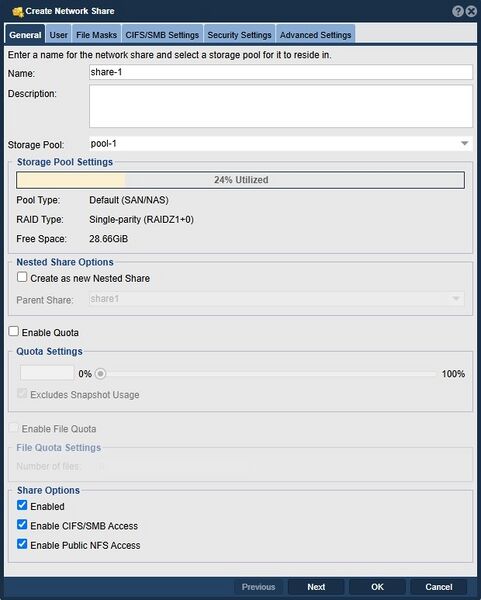The image size is (481, 600).
Task: Open the File Masks tab
Action: [x=96, y=35]
